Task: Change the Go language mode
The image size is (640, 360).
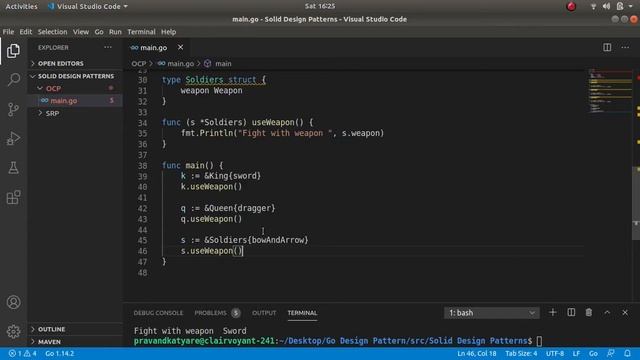Action: click(593, 353)
